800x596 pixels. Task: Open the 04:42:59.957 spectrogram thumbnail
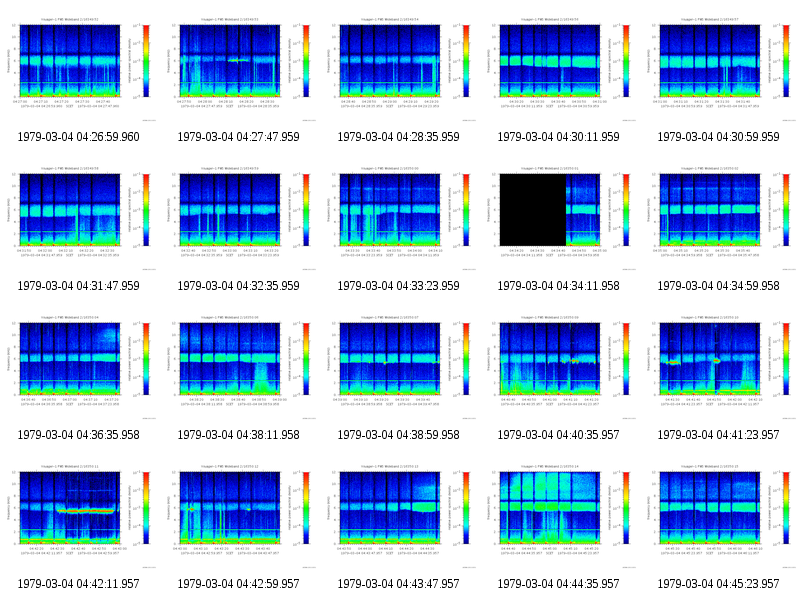click(238, 516)
